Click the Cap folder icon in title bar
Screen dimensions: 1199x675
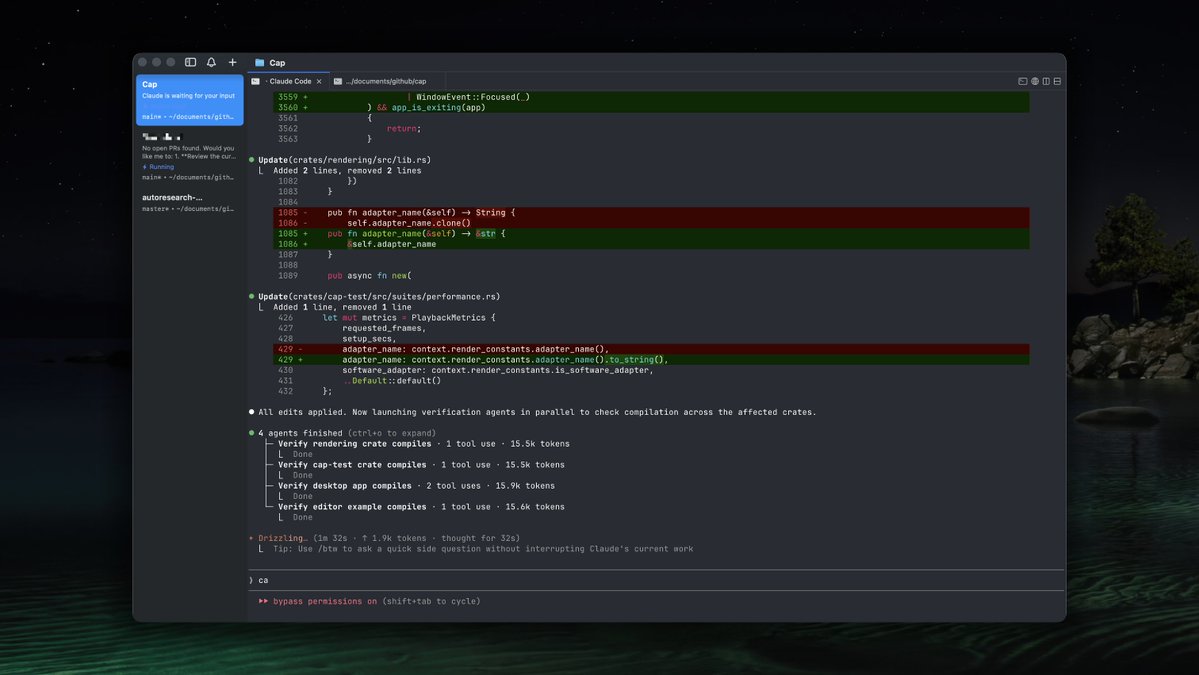pyautogui.click(x=259, y=63)
